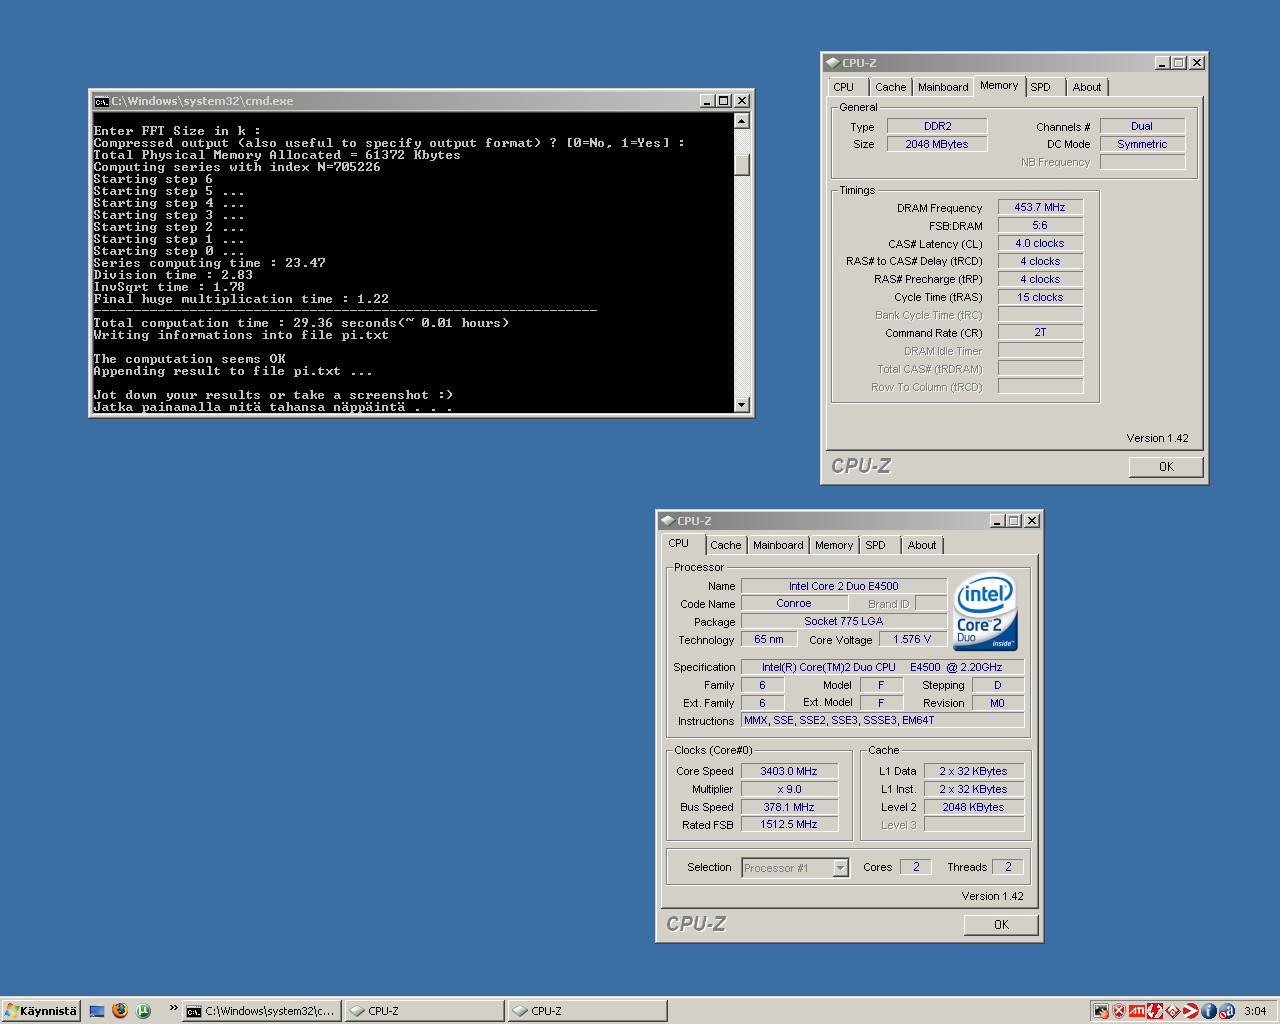Click the Symmetric DC Mode field
The height and width of the screenshot is (1024, 1280).
1142,144
